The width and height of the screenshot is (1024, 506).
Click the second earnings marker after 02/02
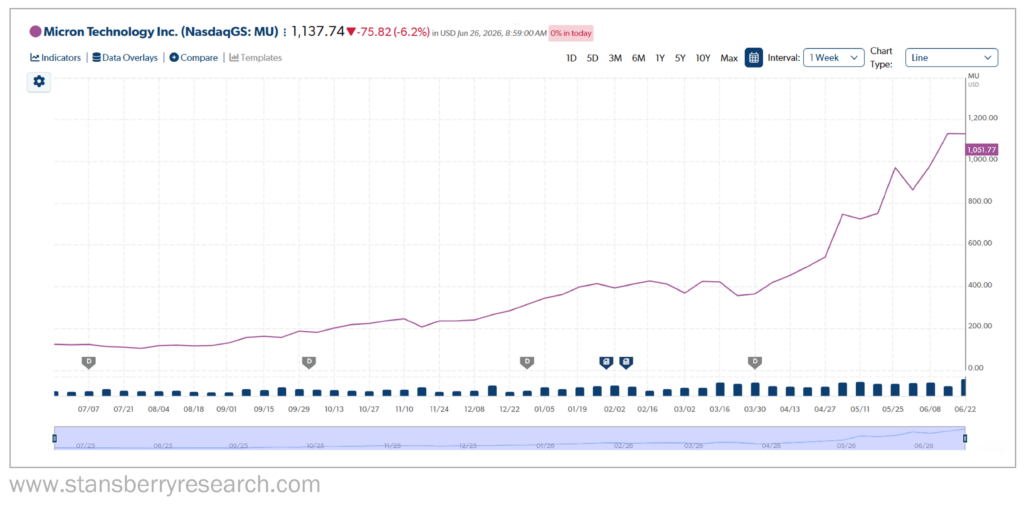point(626,362)
